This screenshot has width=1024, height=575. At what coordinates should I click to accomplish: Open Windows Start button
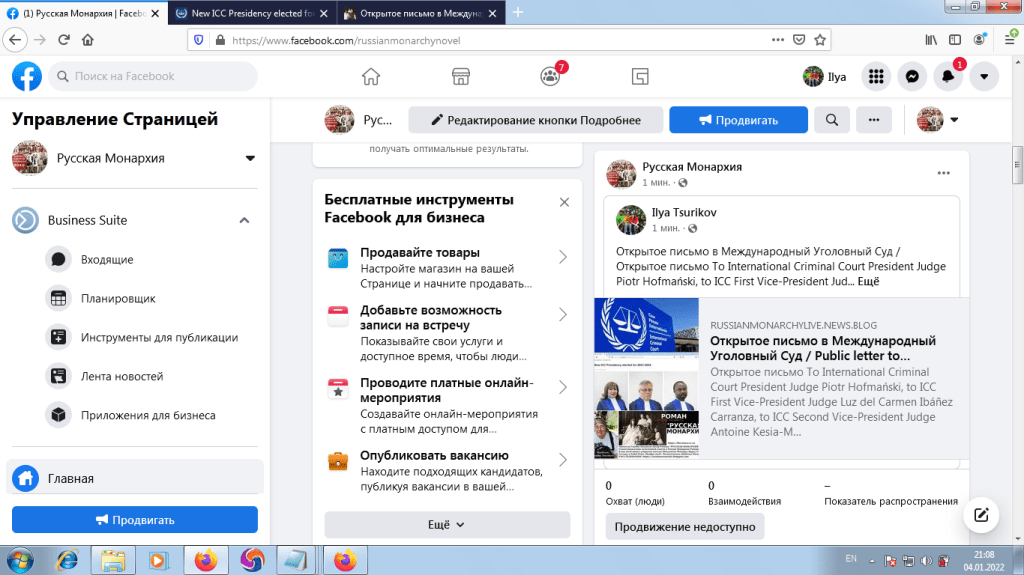pos(20,560)
